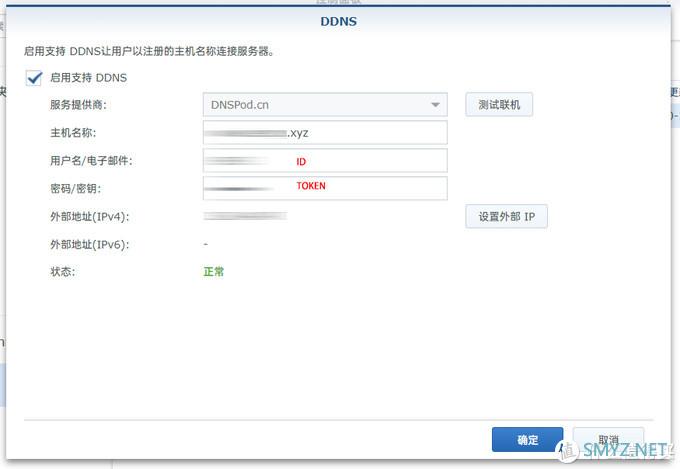Click the blurred IPv4 address value
680x469 pixels.
coord(245,216)
